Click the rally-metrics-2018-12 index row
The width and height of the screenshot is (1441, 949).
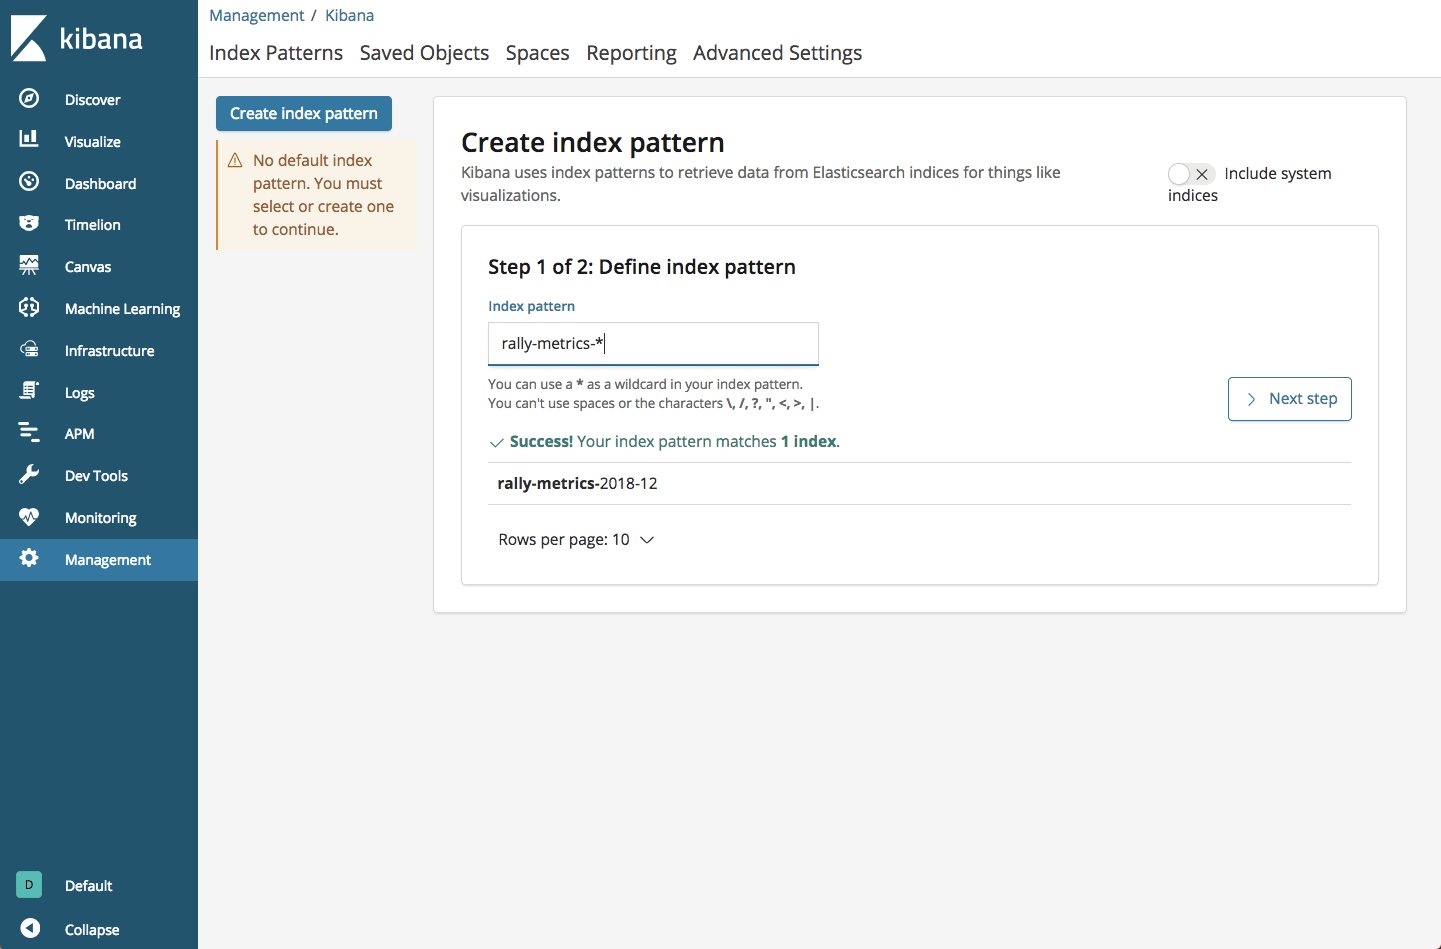[x=919, y=484]
